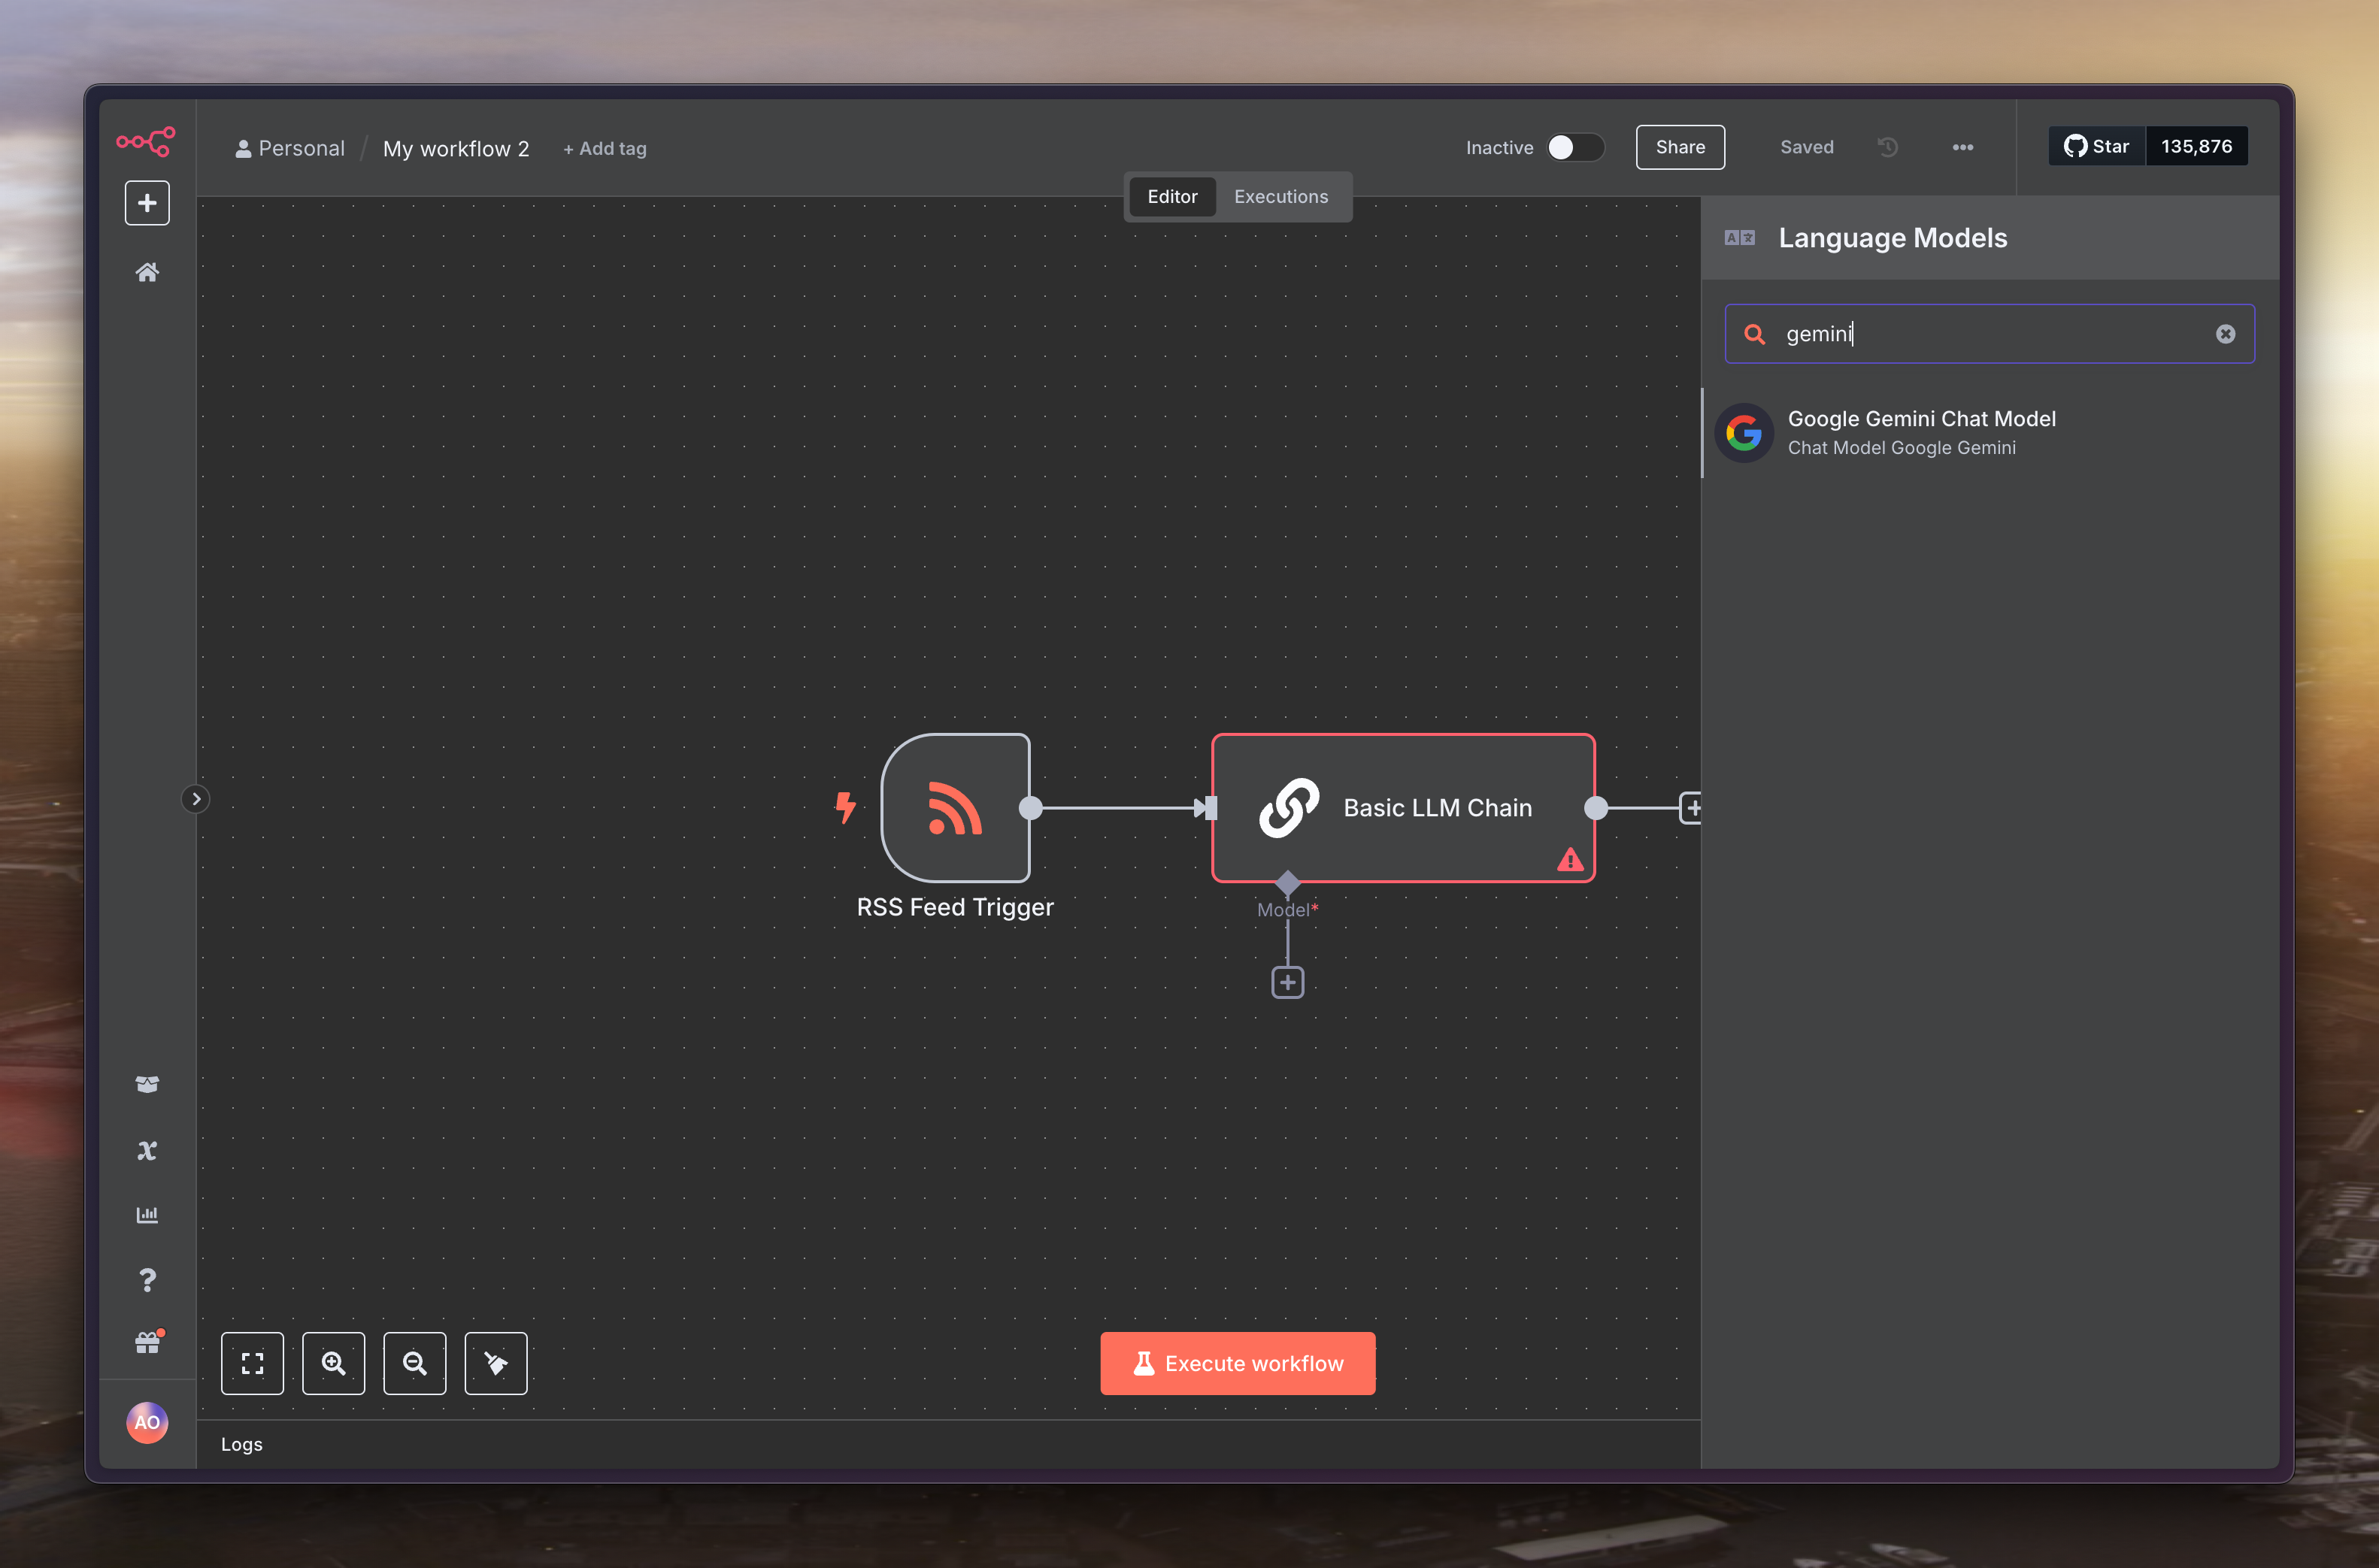
Task: Open the variables icon in the sidebar
Action: [147, 1150]
